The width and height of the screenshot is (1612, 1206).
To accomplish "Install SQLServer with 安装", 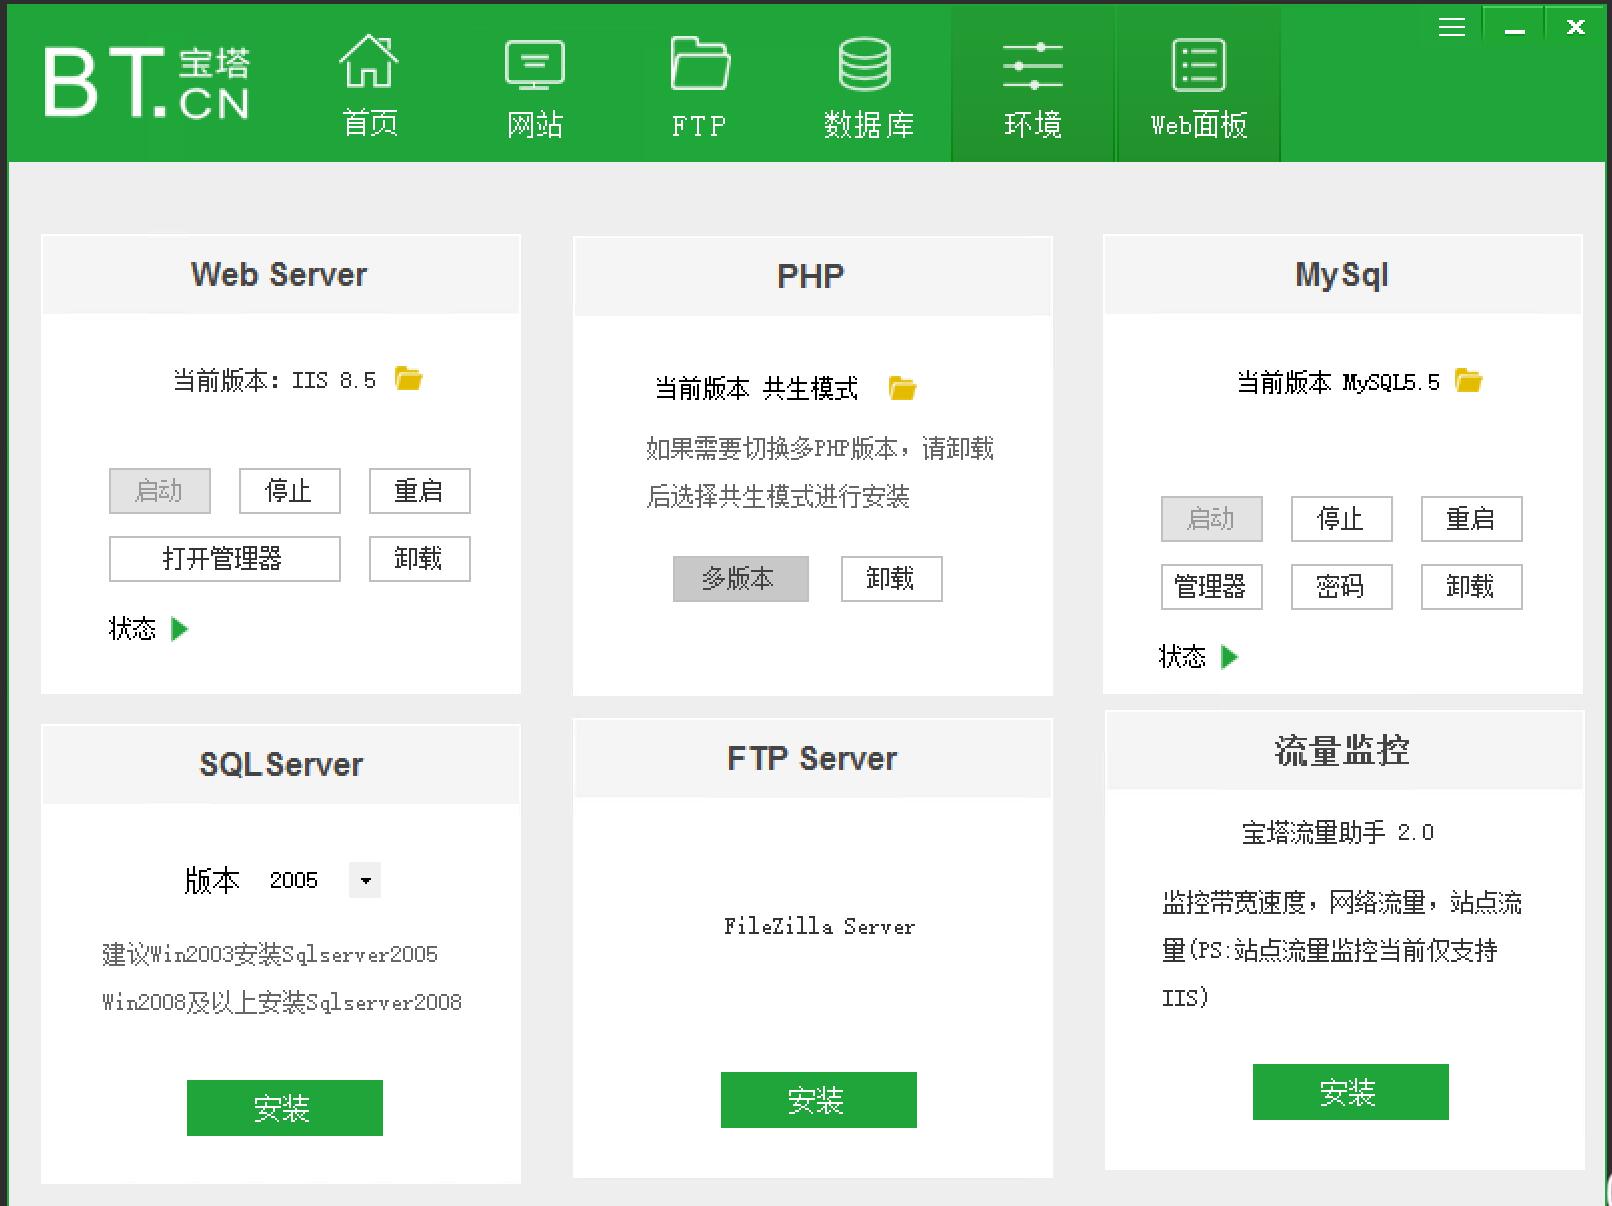I will point(285,1108).
